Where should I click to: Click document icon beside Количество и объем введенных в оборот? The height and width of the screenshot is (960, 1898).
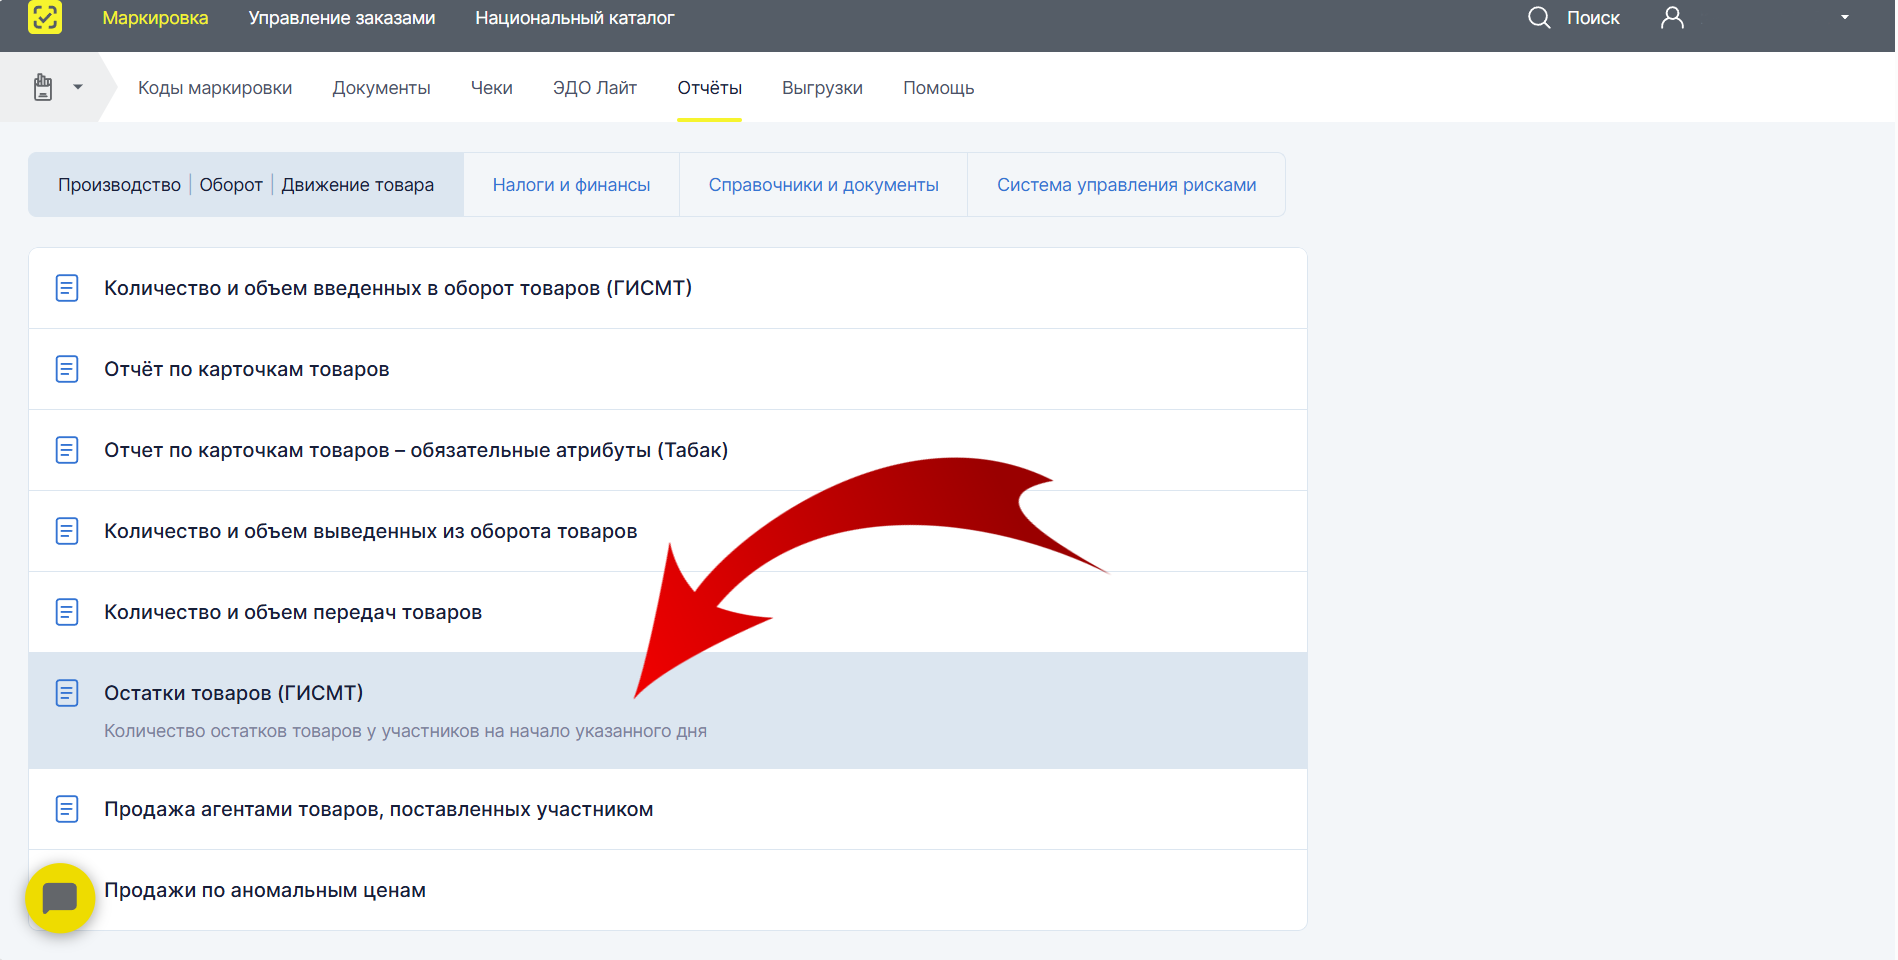coord(67,288)
